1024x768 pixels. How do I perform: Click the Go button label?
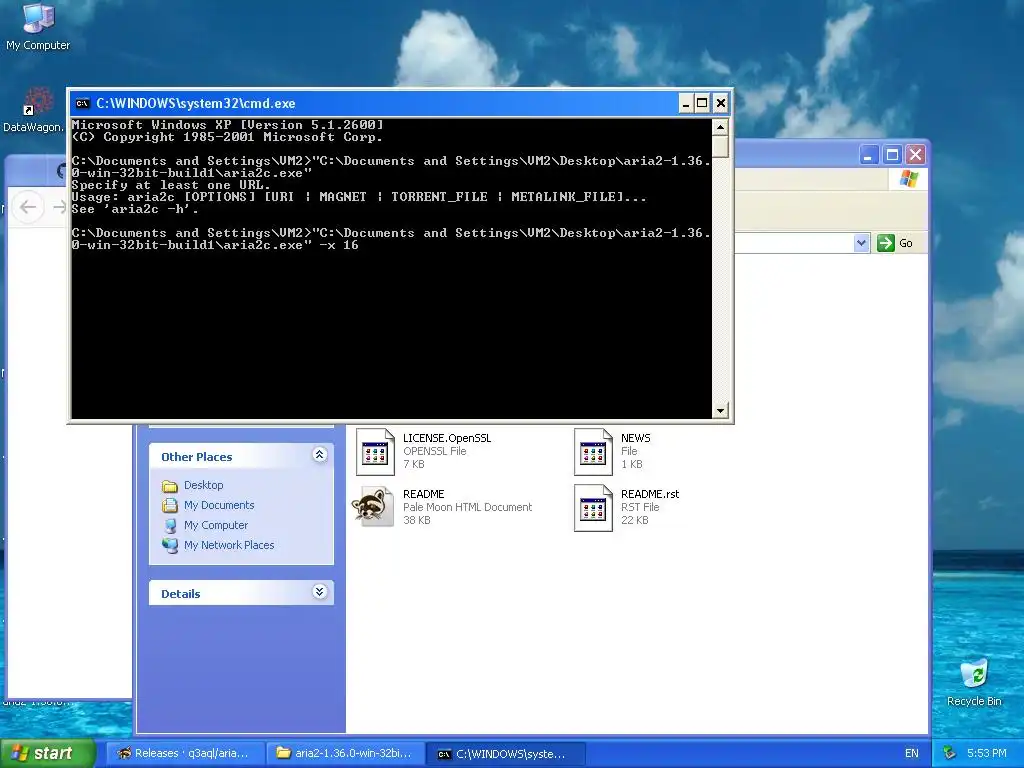pos(906,243)
